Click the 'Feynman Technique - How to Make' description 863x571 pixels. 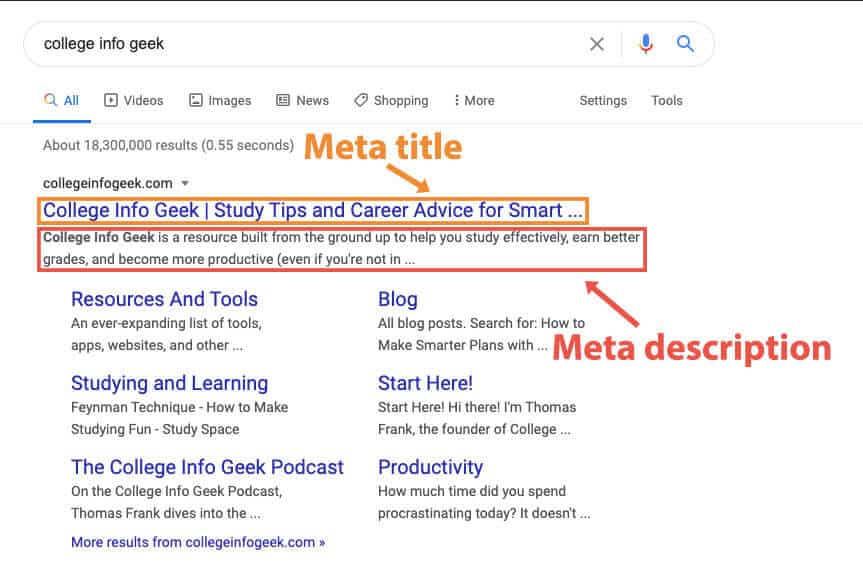tap(179, 418)
